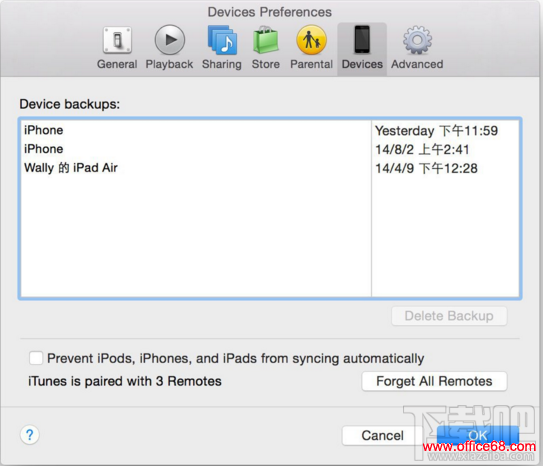
Task: Click the help question mark button
Action: [x=30, y=434]
